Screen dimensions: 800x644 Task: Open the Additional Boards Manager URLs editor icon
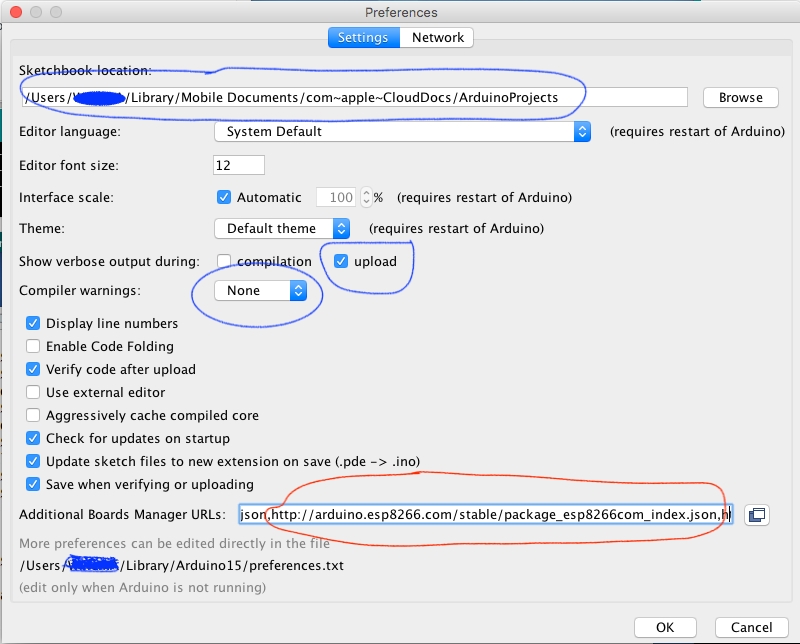coord(757,515)
